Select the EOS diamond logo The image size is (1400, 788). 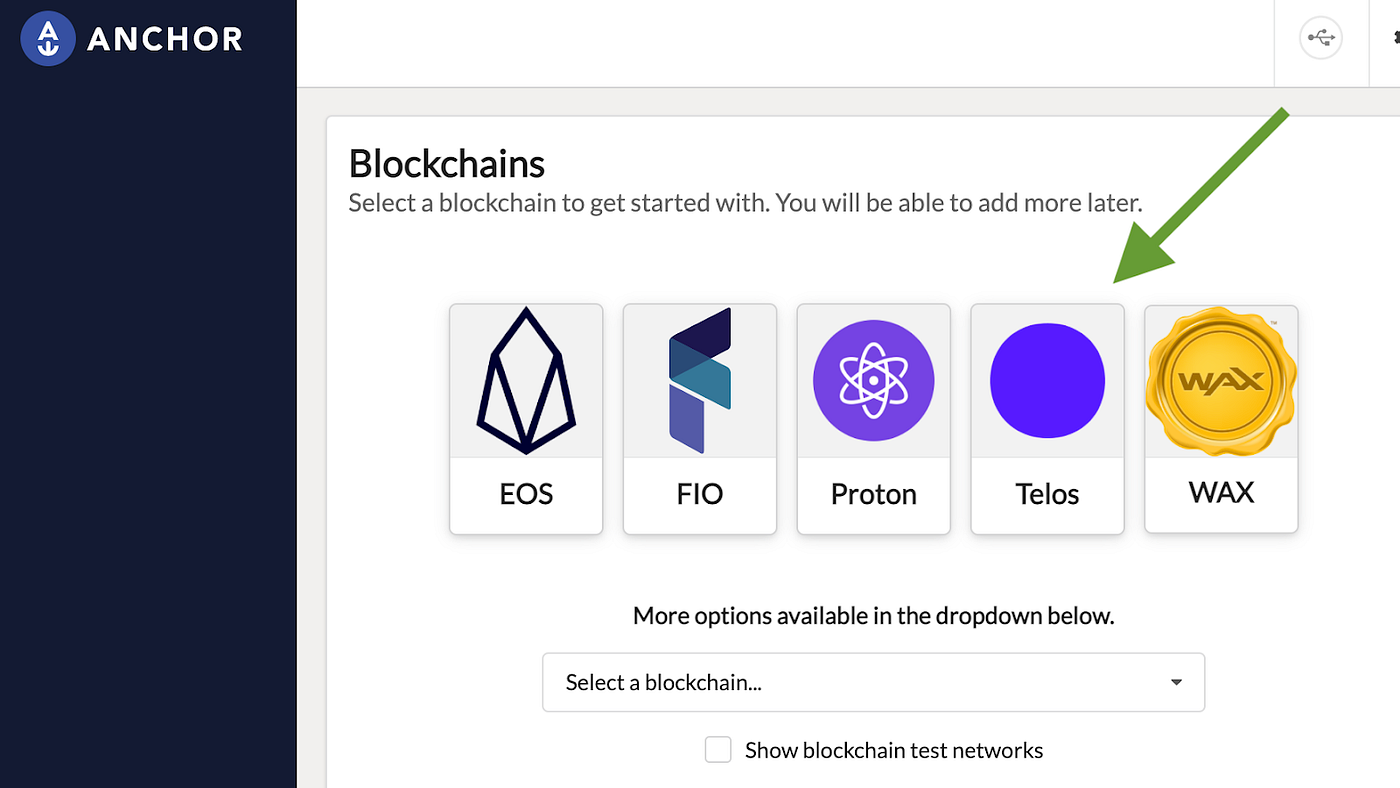(x=526, y=381)
